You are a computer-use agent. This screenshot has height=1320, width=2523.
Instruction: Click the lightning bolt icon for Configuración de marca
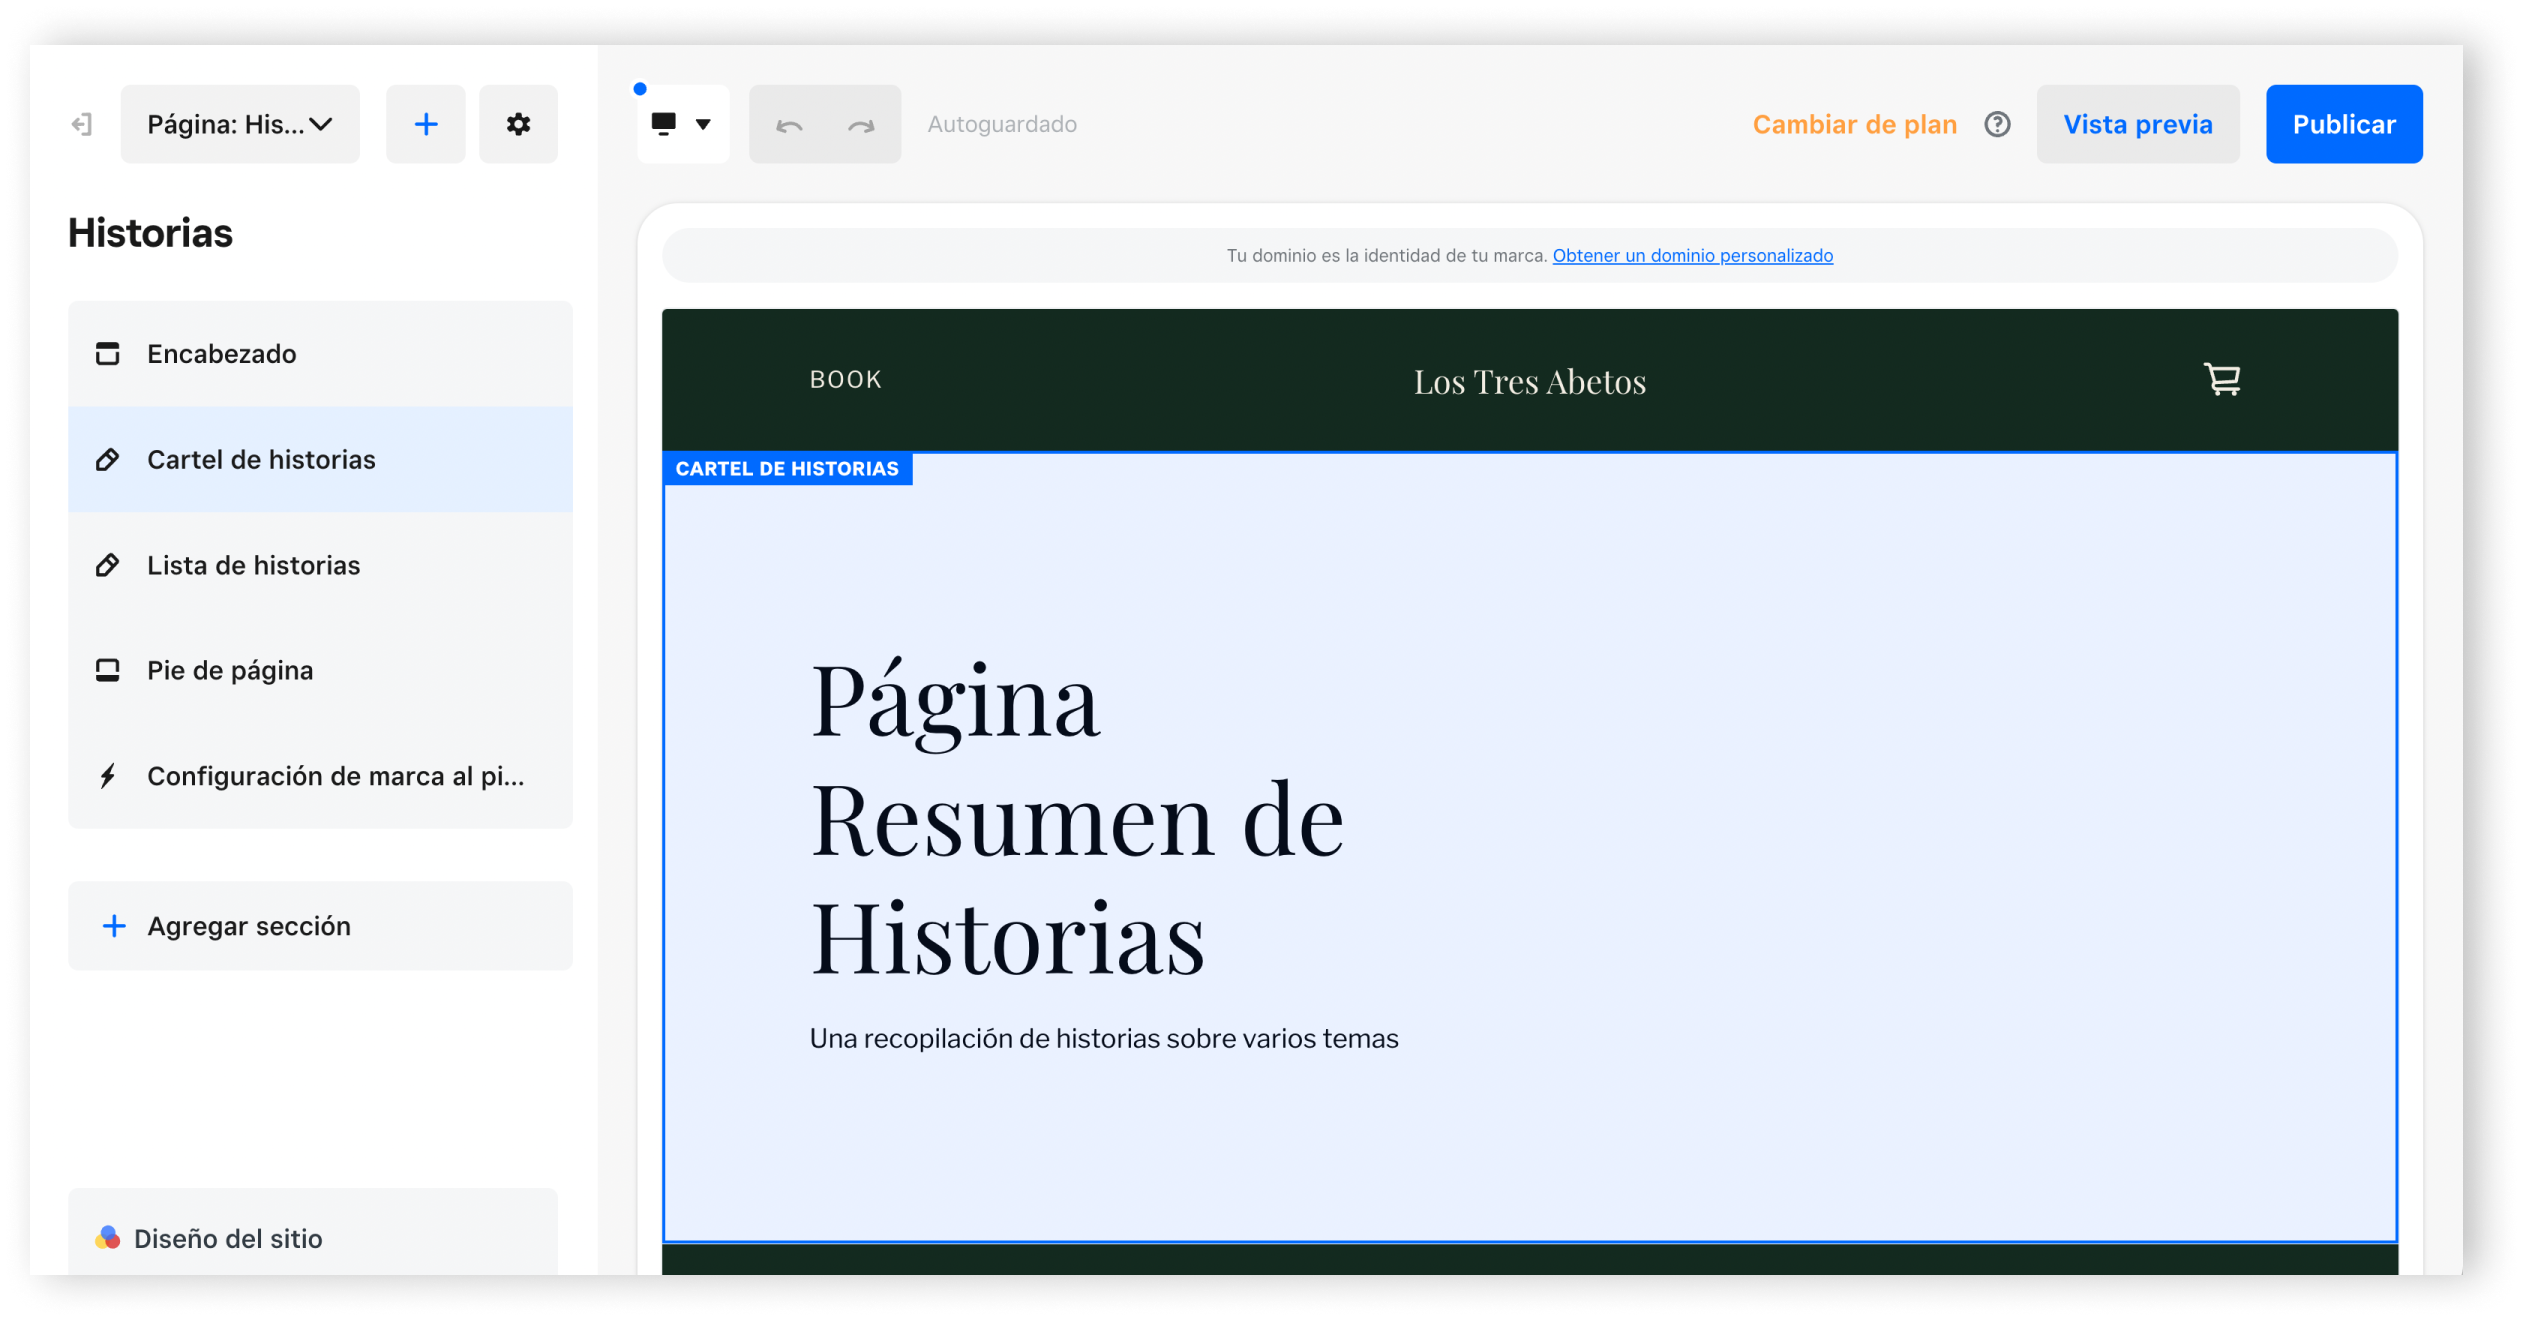tap(107, 776)
